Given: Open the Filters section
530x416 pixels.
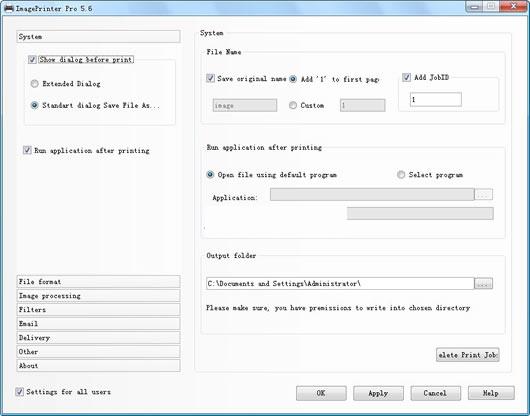Looking at the screenshot, I should (98, 310).
